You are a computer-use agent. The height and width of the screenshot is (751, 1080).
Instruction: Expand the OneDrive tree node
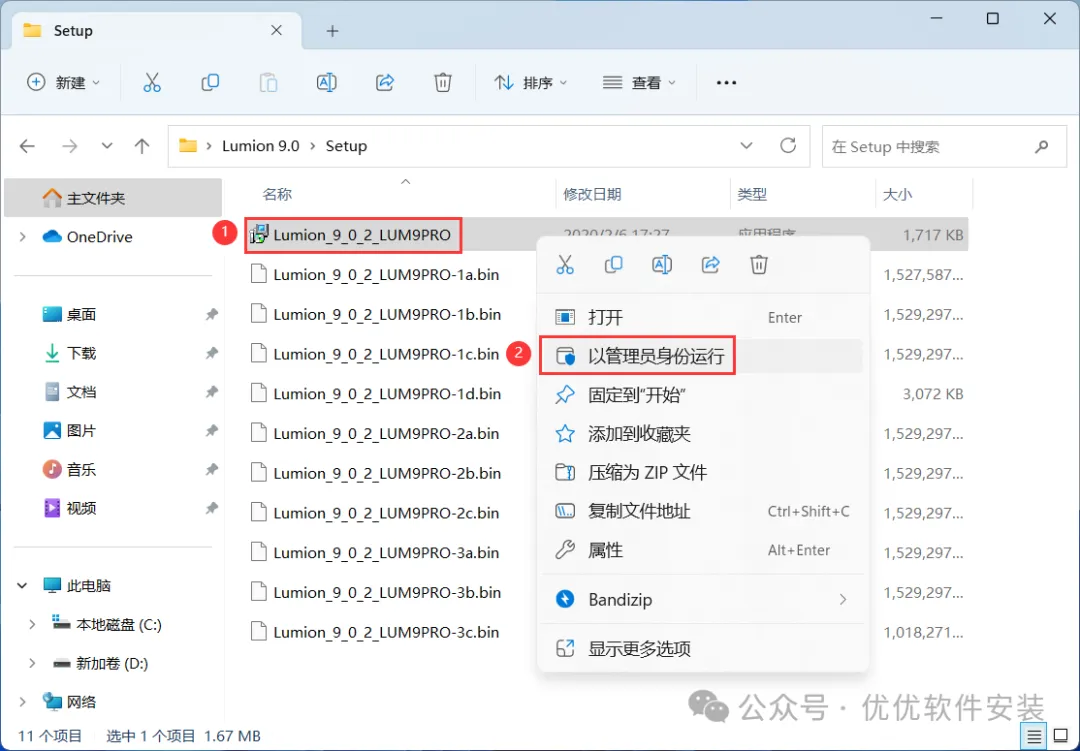coord(23,237)
